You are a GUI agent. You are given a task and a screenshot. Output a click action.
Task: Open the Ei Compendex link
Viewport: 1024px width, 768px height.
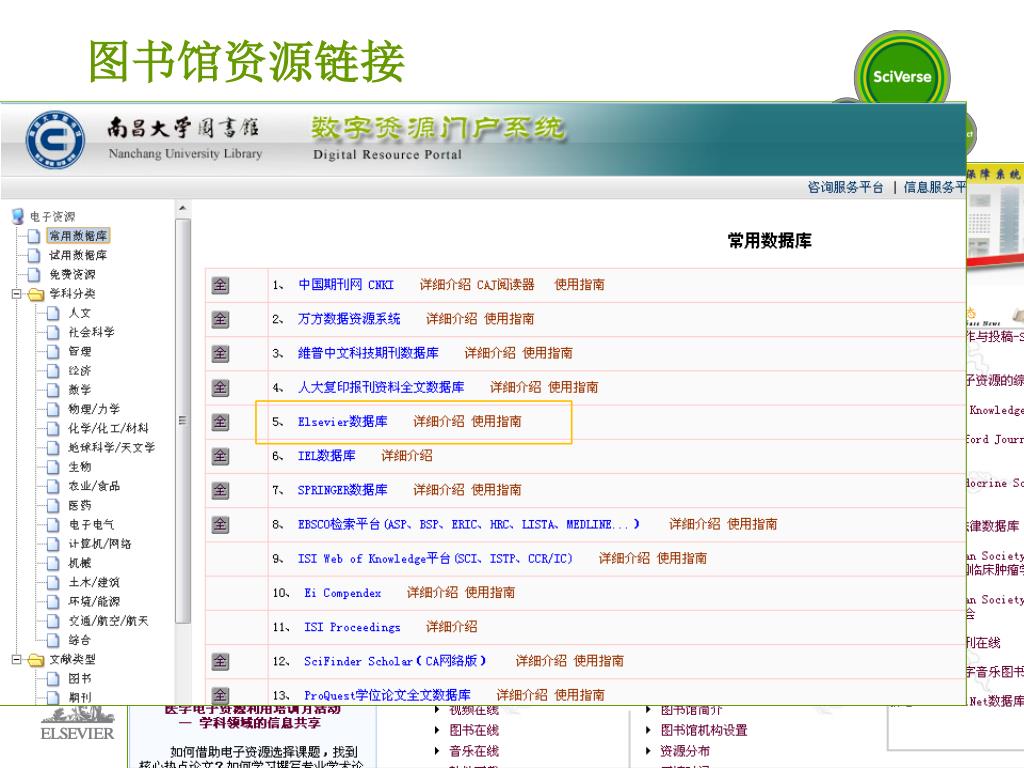pos(343,593)
